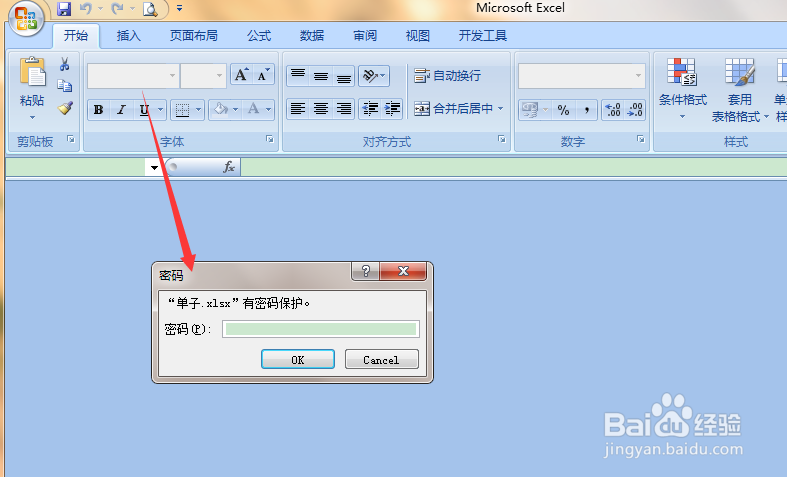Open the Customize Quick Access Toolbar arrow

(179, 9)
